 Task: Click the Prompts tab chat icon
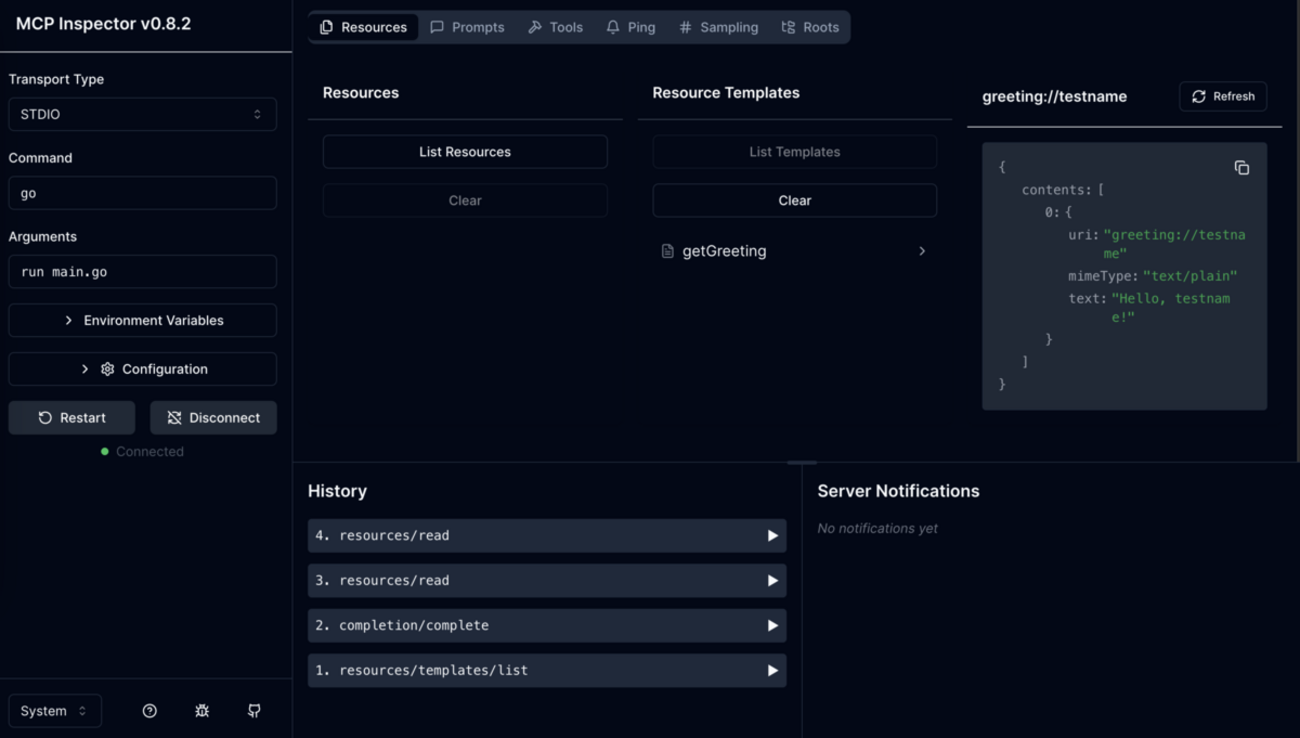[437, 27]
